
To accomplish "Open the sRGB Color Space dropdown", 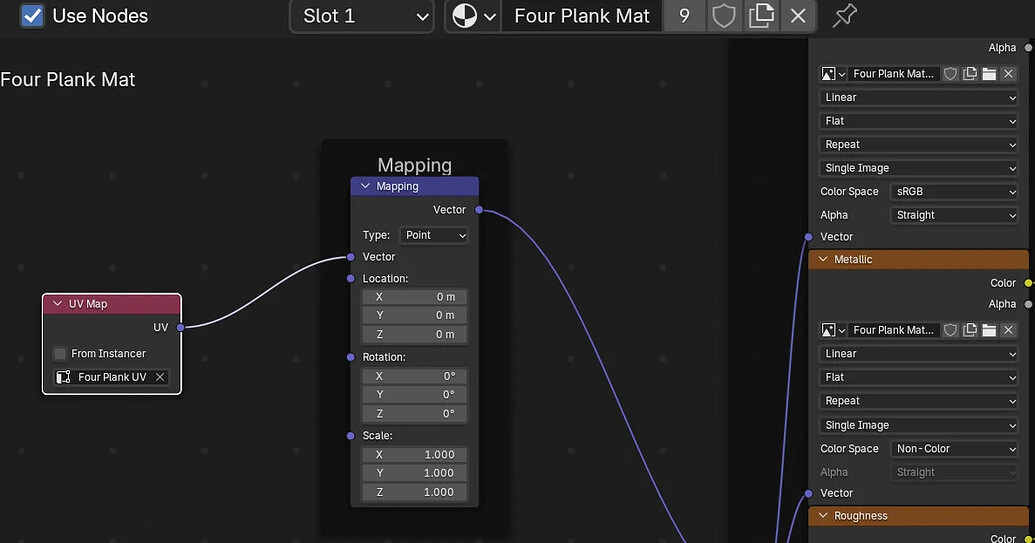I will pos(954,192).
